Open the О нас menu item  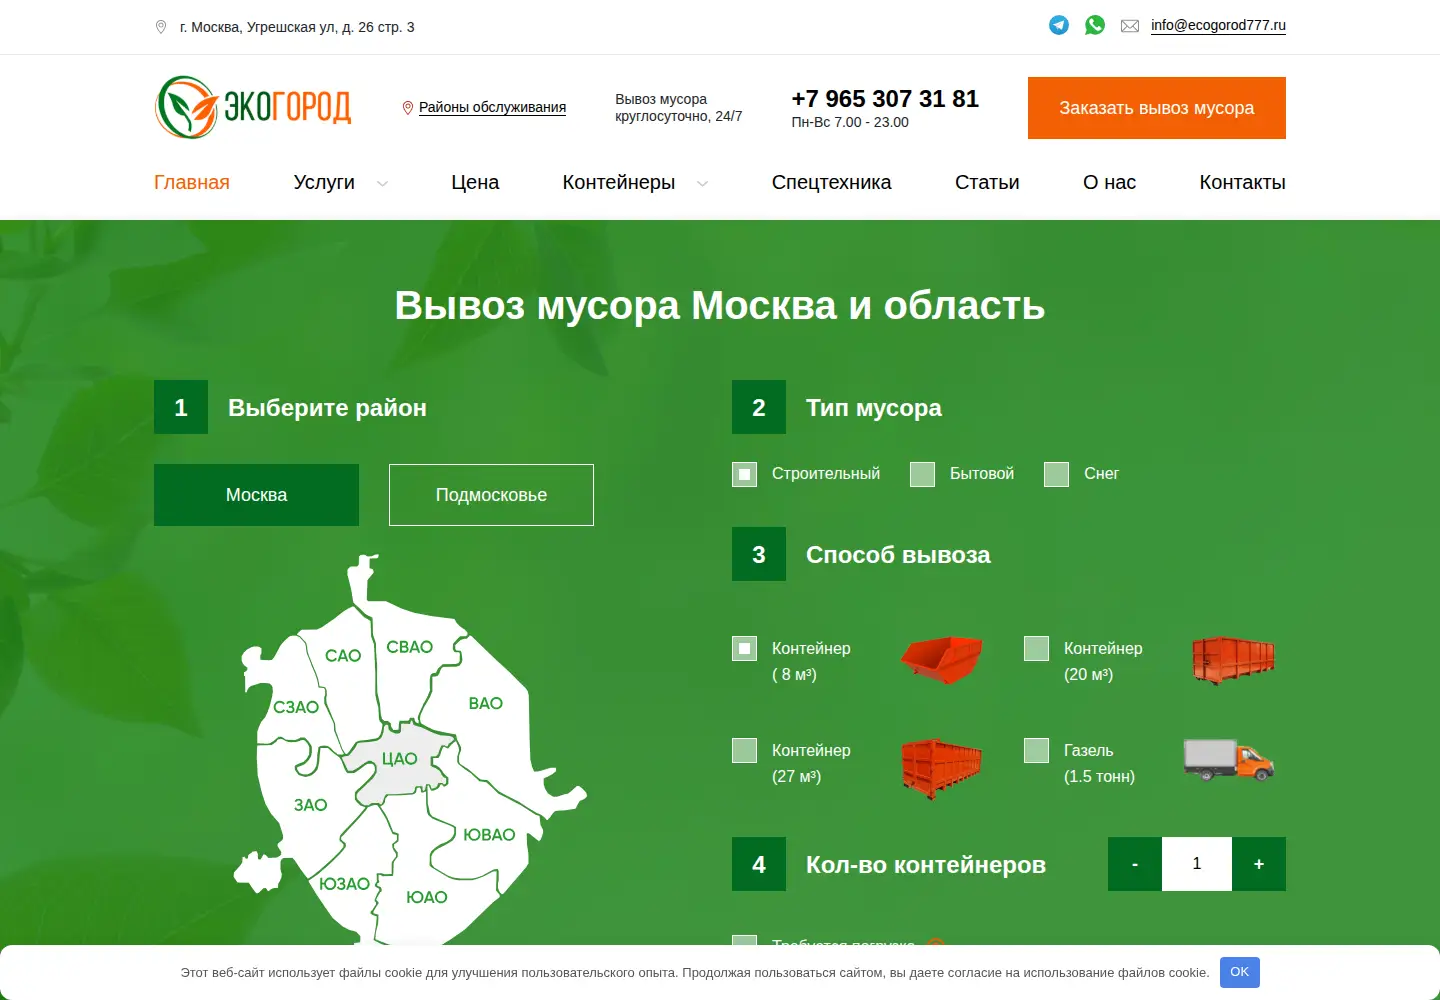1110,182
